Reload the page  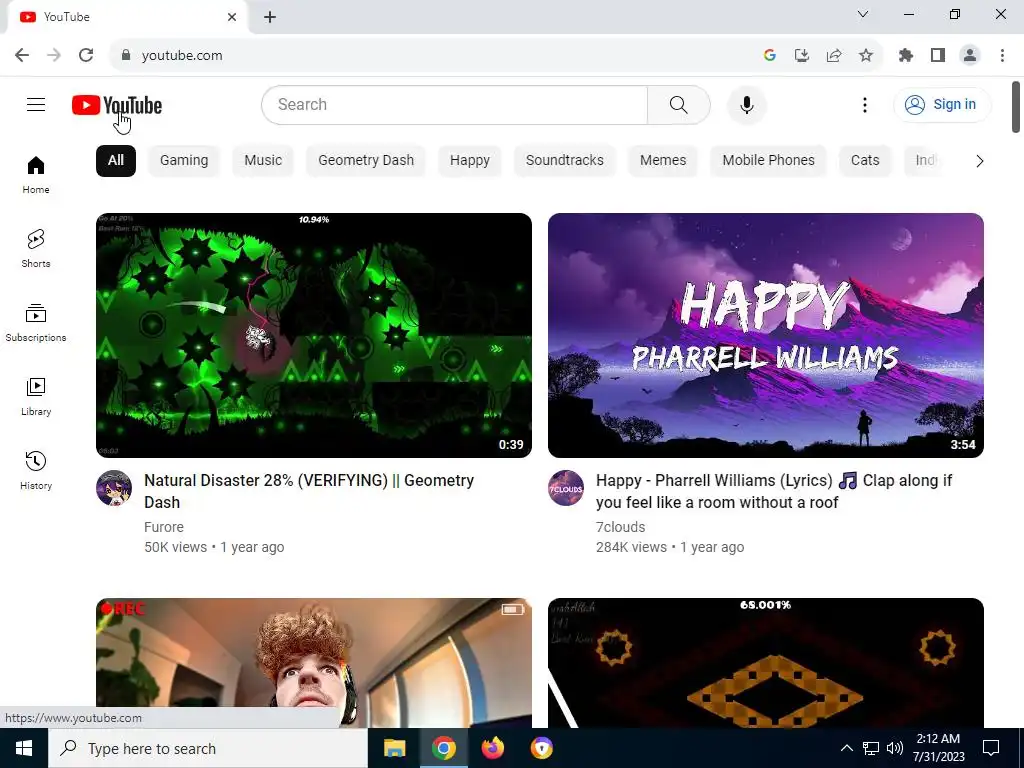click(x=86, y=55)
